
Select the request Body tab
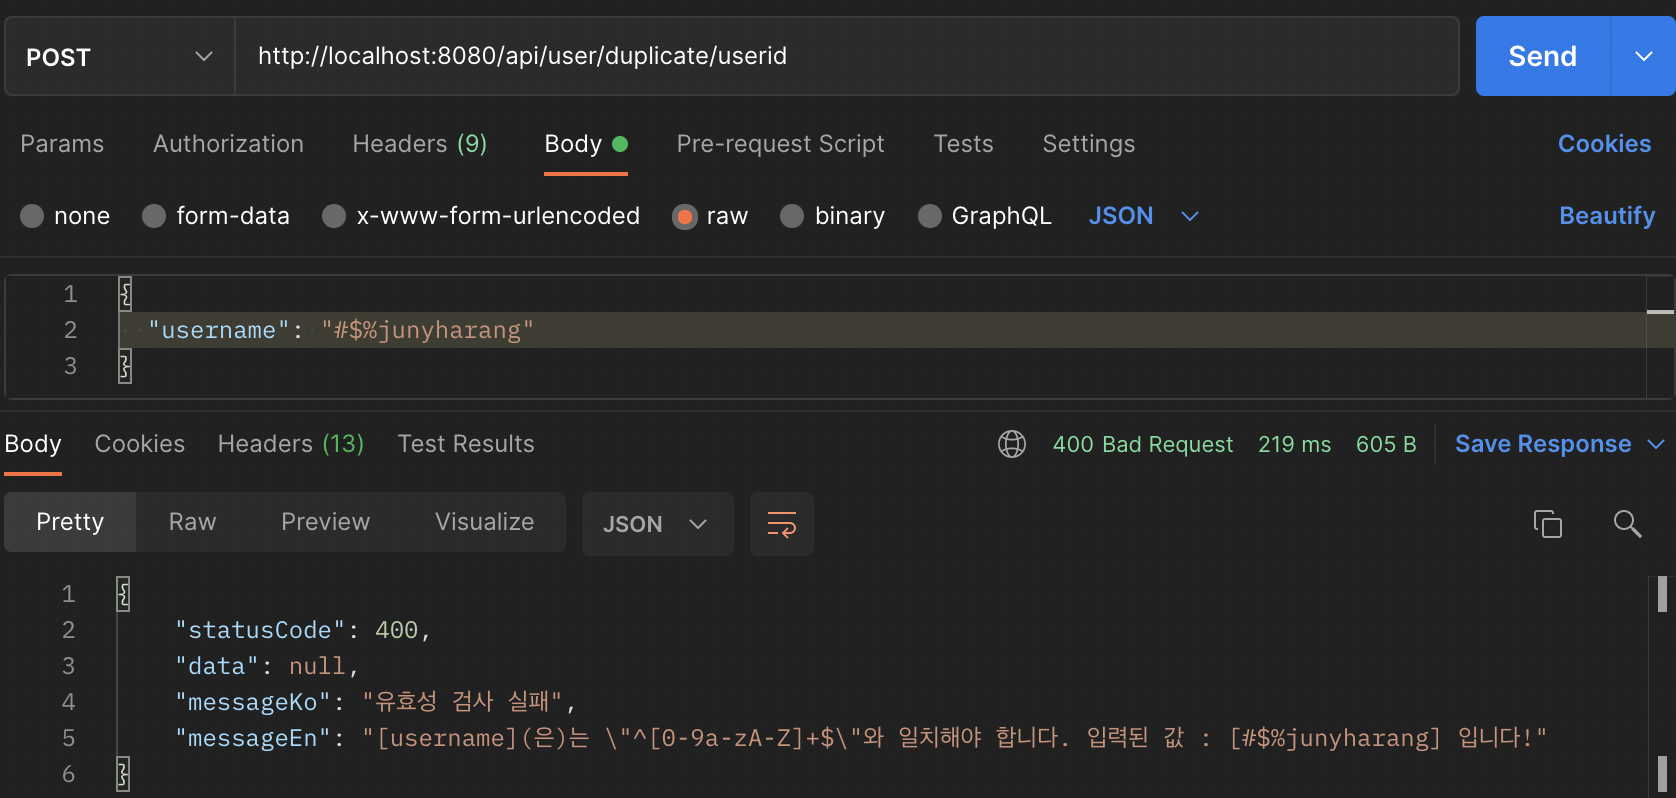586,144
